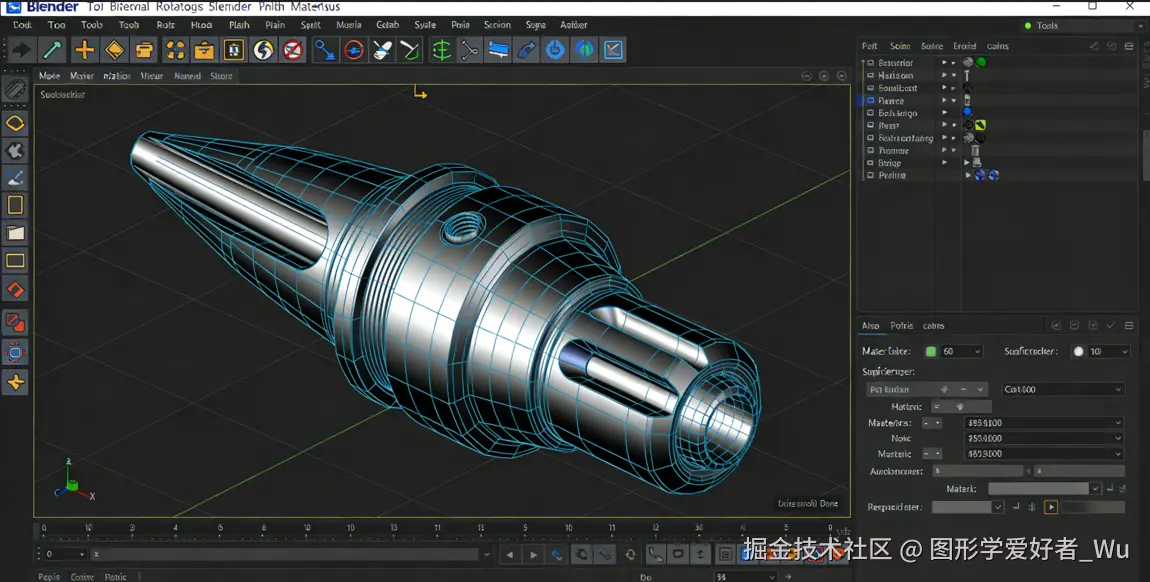Select the white brush tool icon
This screenshot has height=582, width=1150.
coord(382,50)
